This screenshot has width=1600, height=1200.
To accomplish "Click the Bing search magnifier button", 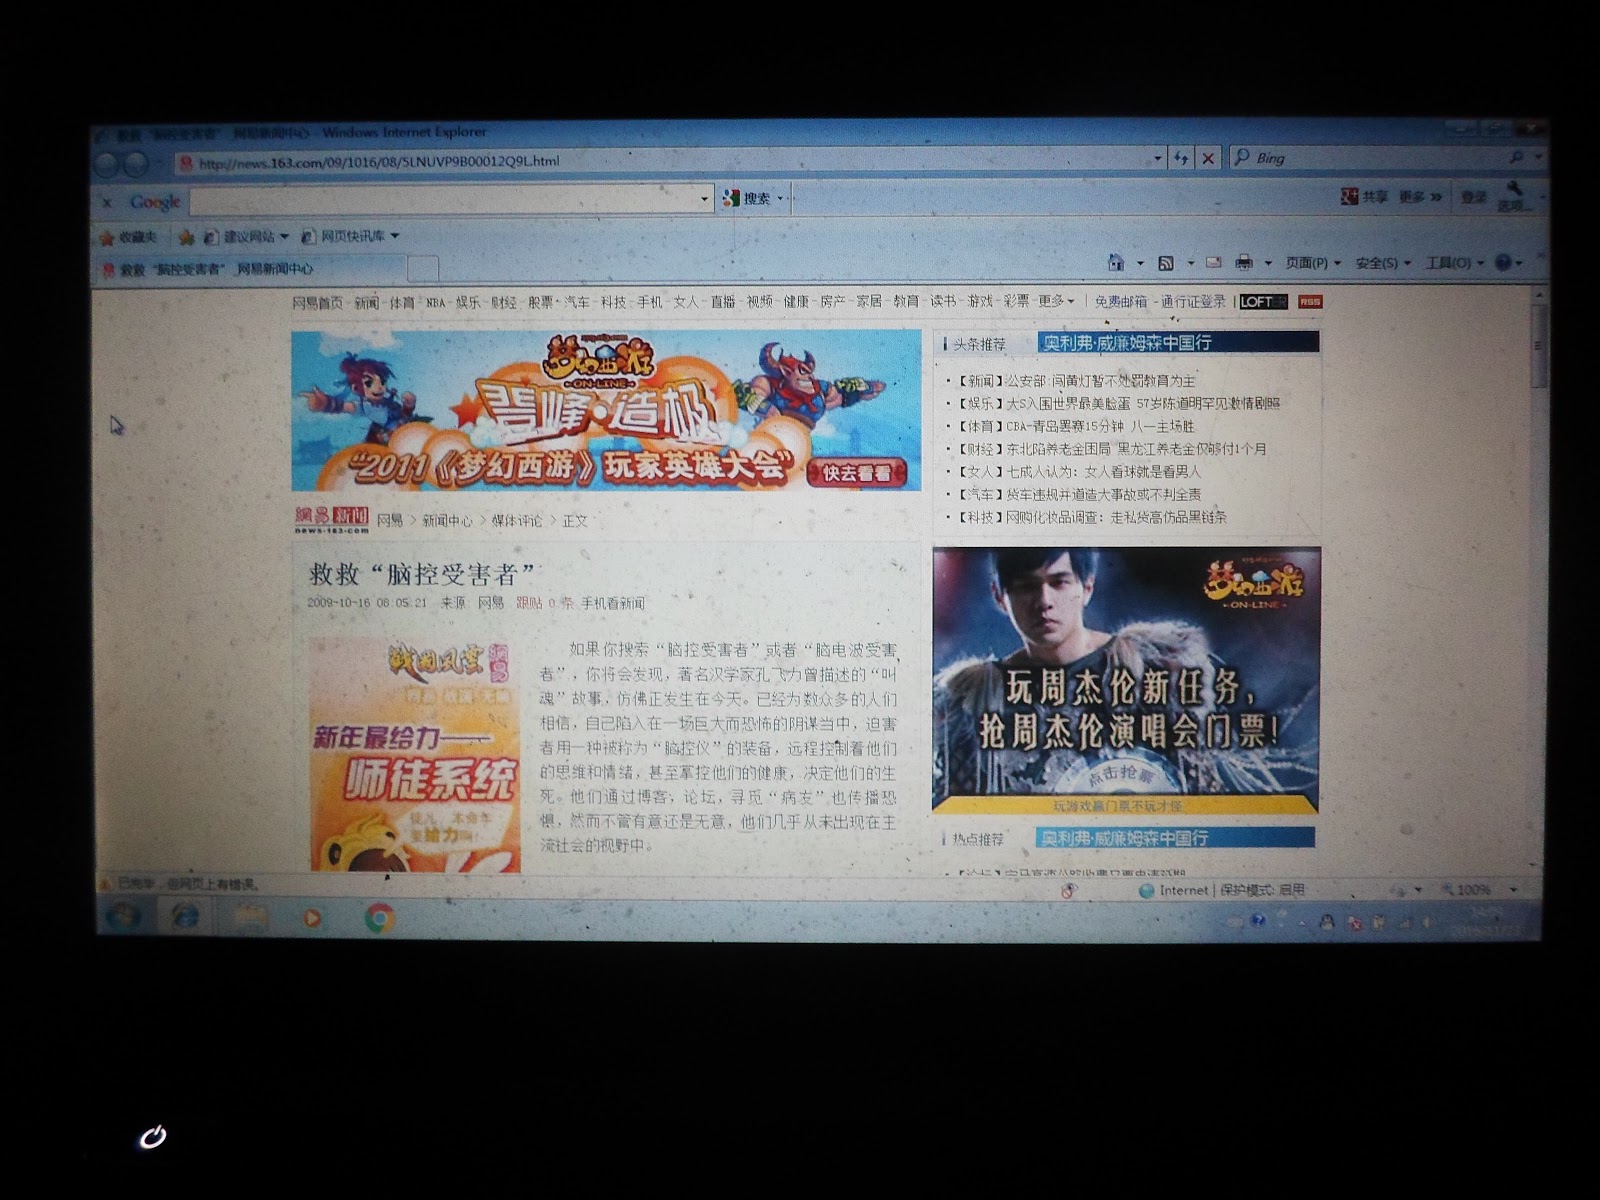I will [1517, 157].
